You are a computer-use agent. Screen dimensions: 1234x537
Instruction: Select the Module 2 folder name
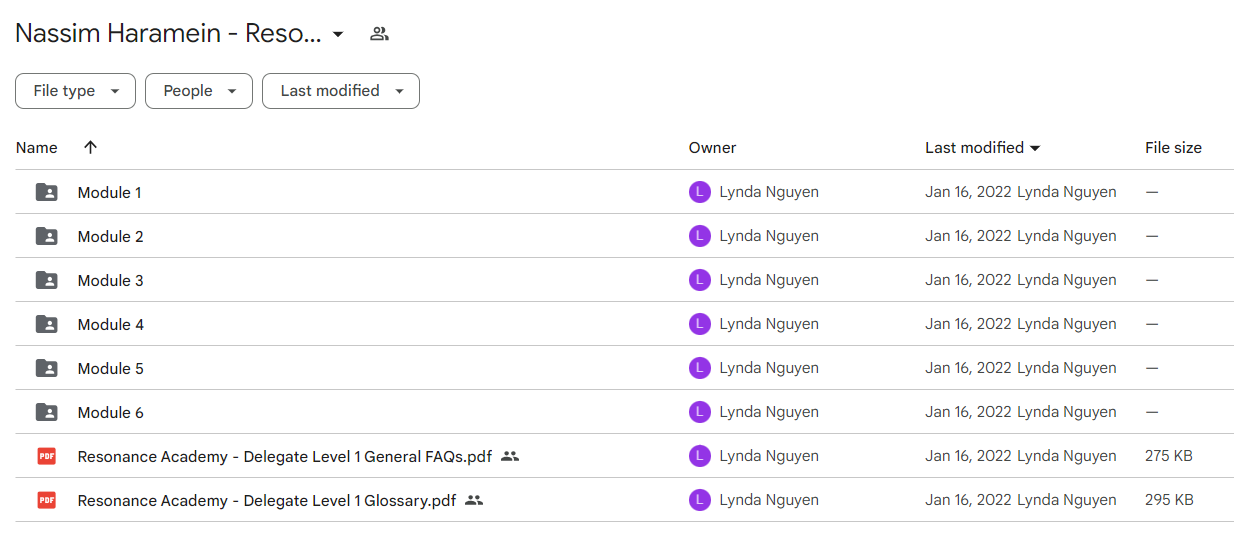[110, 237]
